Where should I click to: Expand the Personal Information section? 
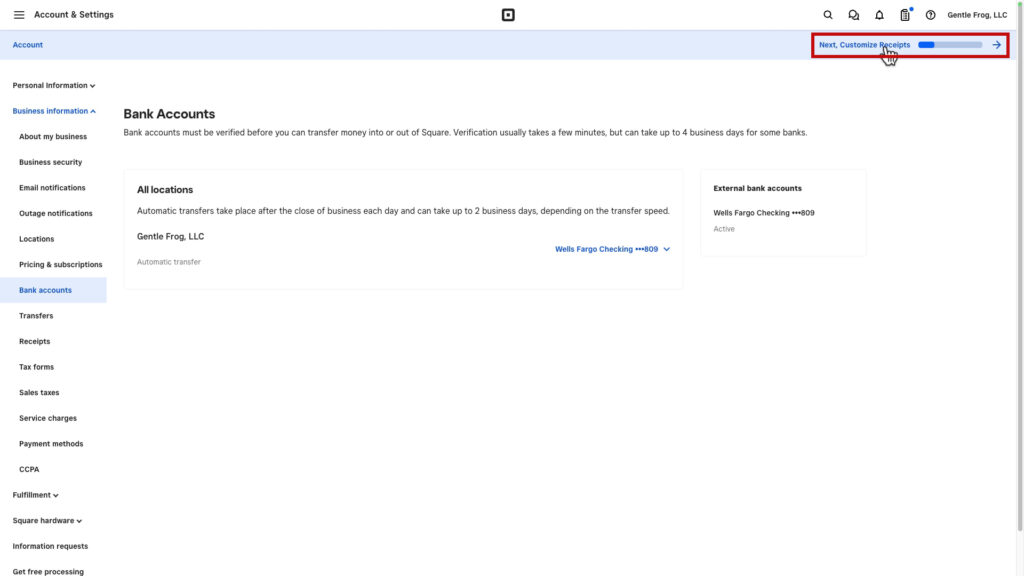[54, 86]
